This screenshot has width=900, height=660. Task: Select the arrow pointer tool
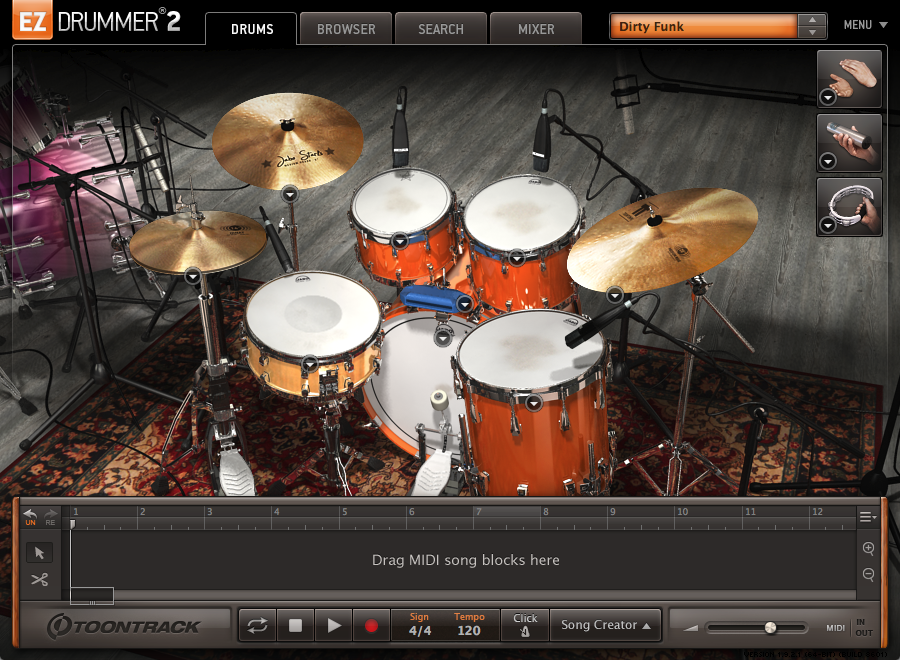click(x=40, y=553)
